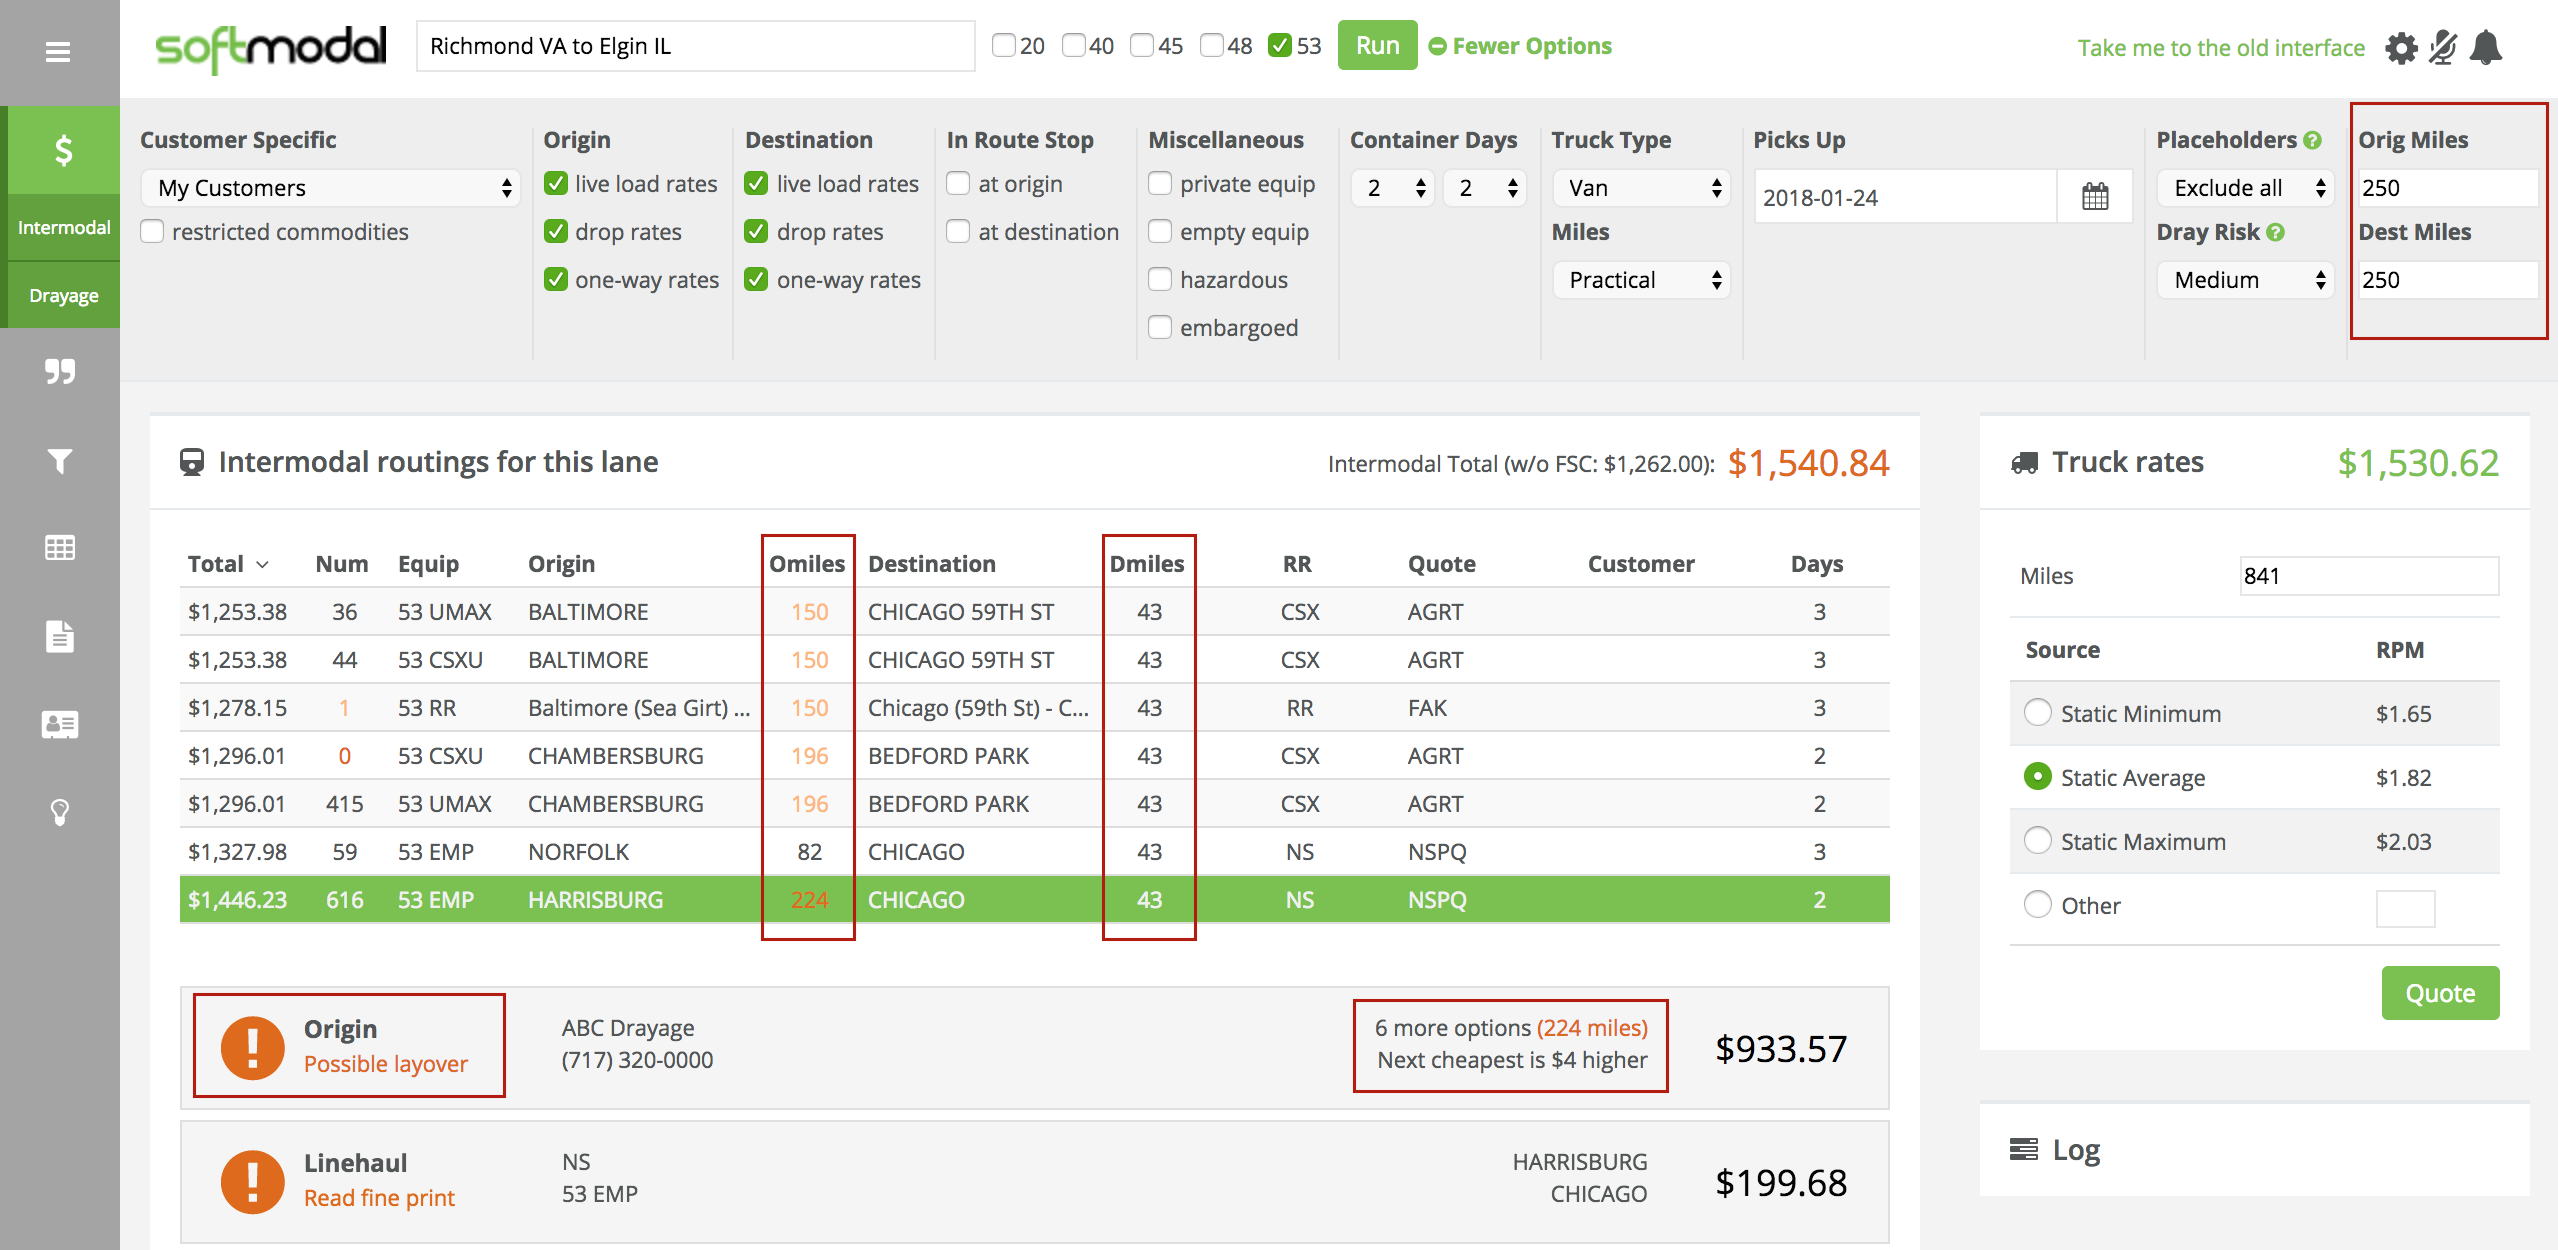The image size is (2558, 1250).
Task: Open calendar picker for Picks Up date
Action: pos(2094,197)
